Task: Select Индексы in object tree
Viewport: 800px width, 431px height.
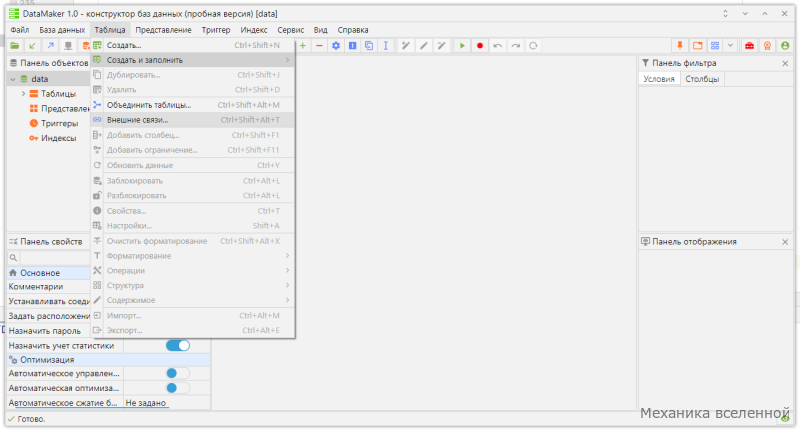Action: click(x=58, y=138)
